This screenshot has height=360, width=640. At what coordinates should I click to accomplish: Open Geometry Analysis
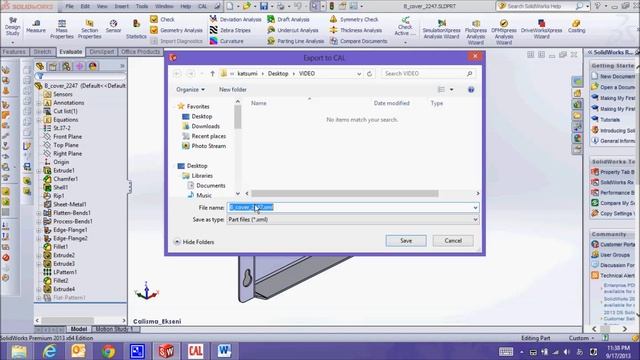point(176,30)
